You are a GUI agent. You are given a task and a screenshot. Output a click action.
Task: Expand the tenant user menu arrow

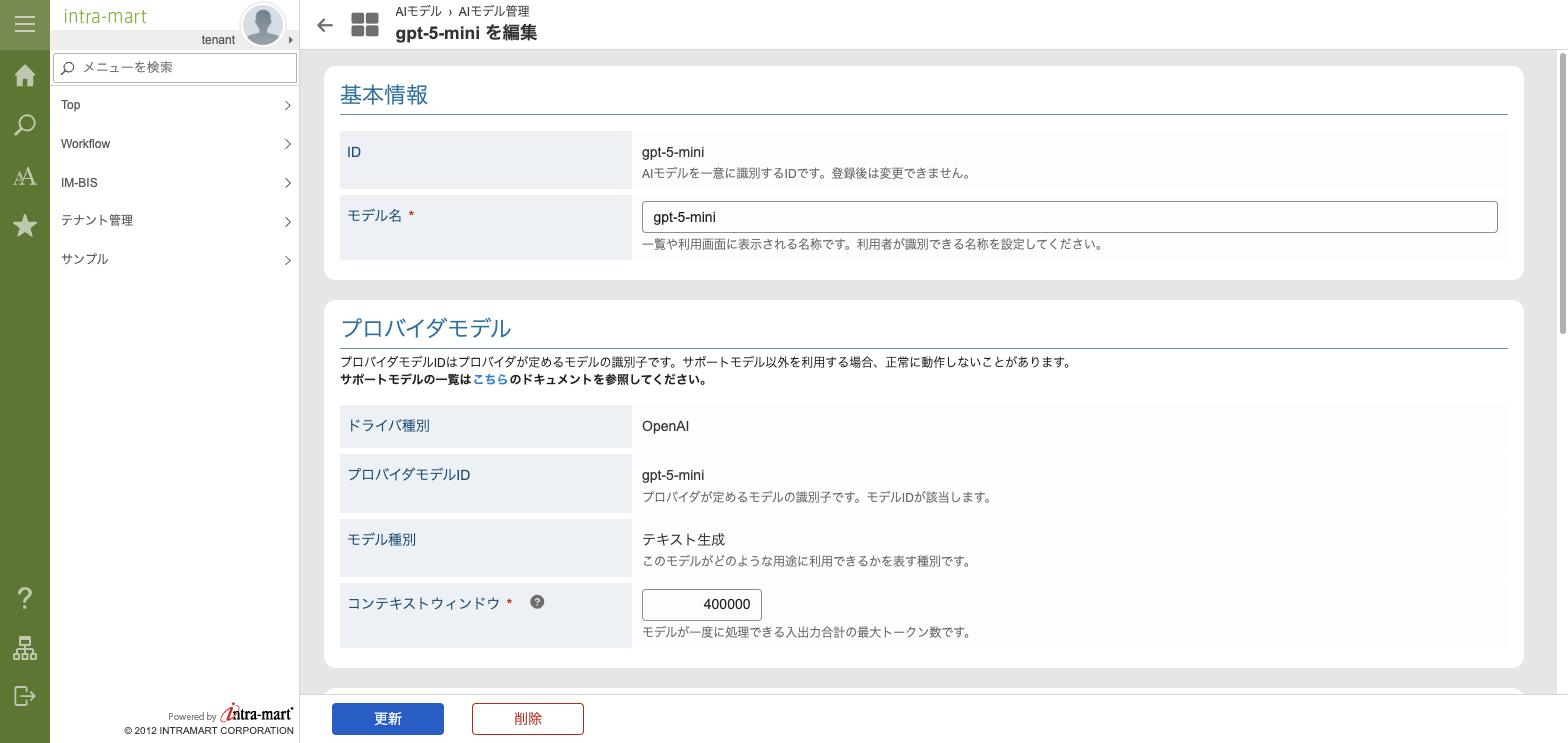coord(291,40)
